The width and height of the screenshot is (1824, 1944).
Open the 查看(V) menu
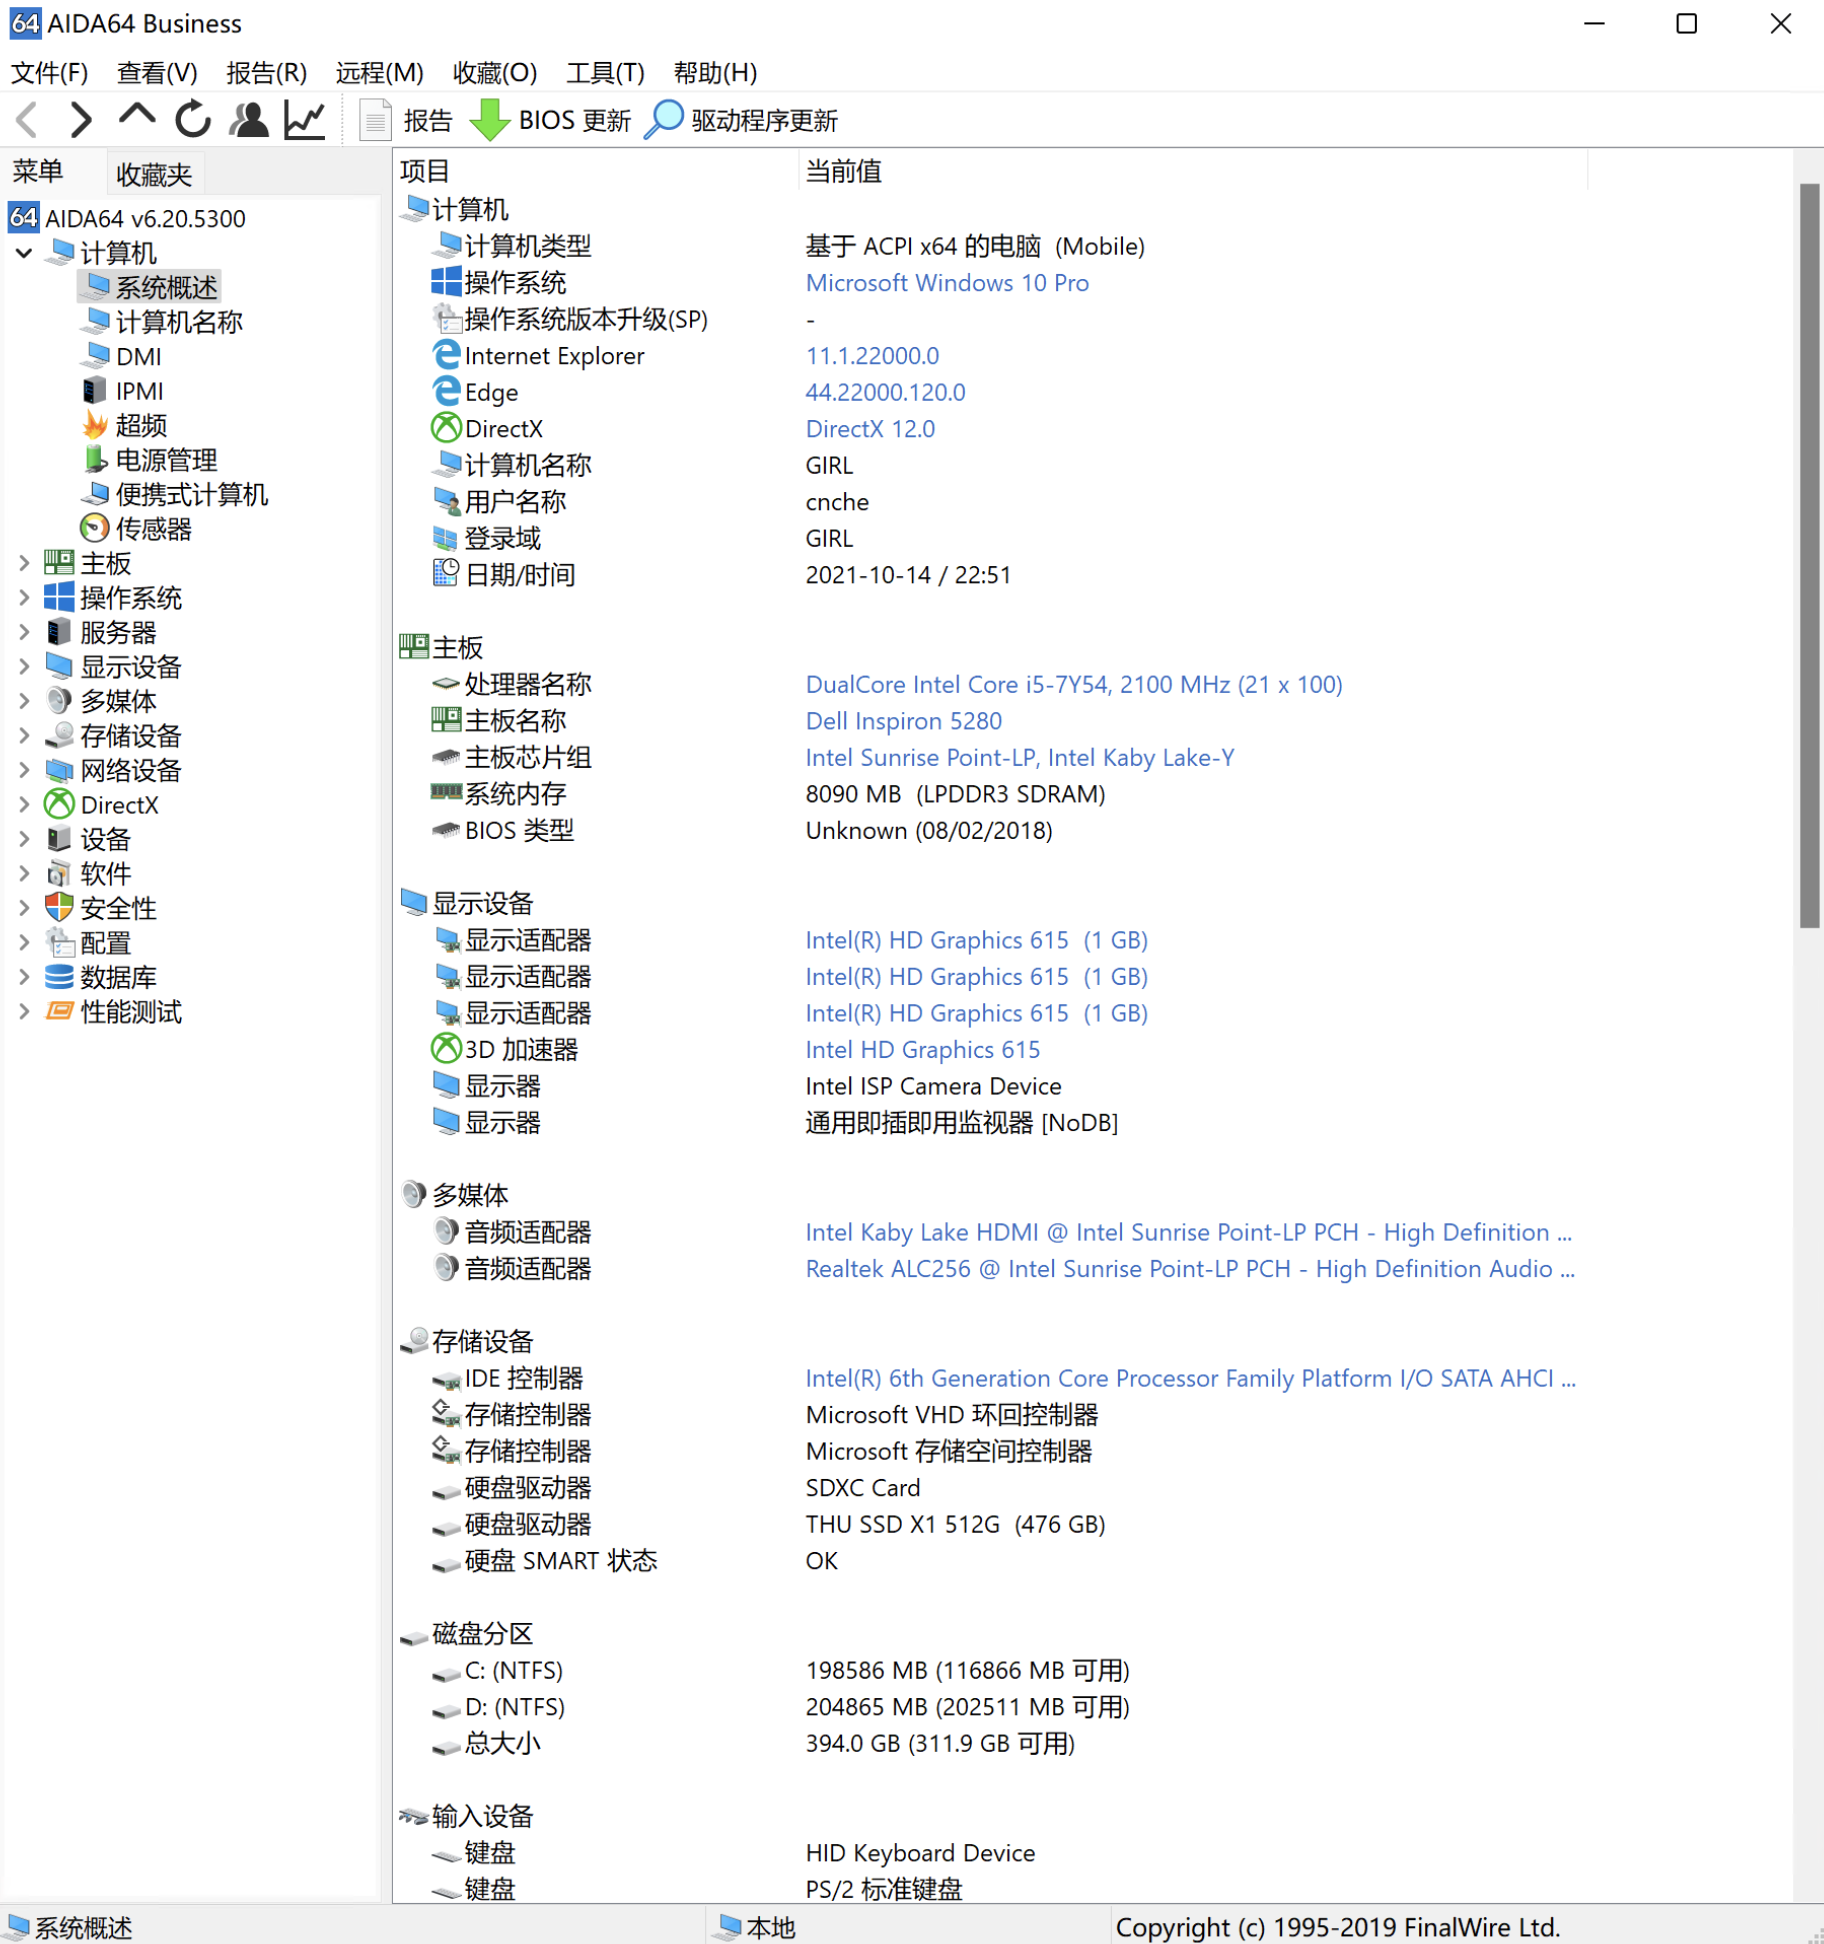157,73
